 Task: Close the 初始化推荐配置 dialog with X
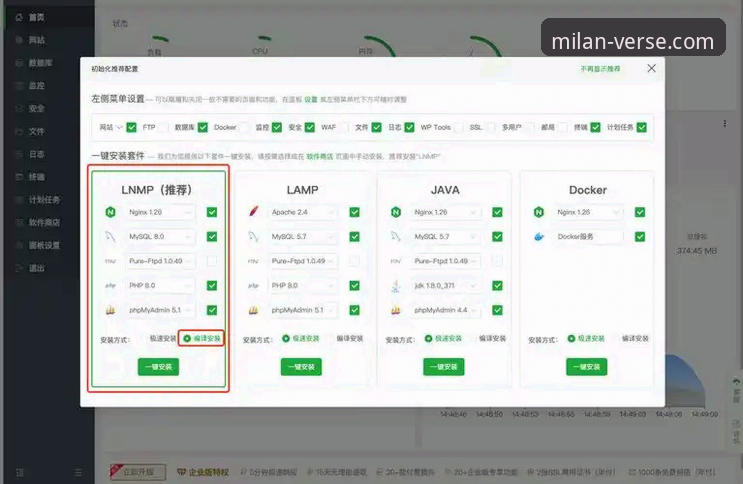click(652, 68)
